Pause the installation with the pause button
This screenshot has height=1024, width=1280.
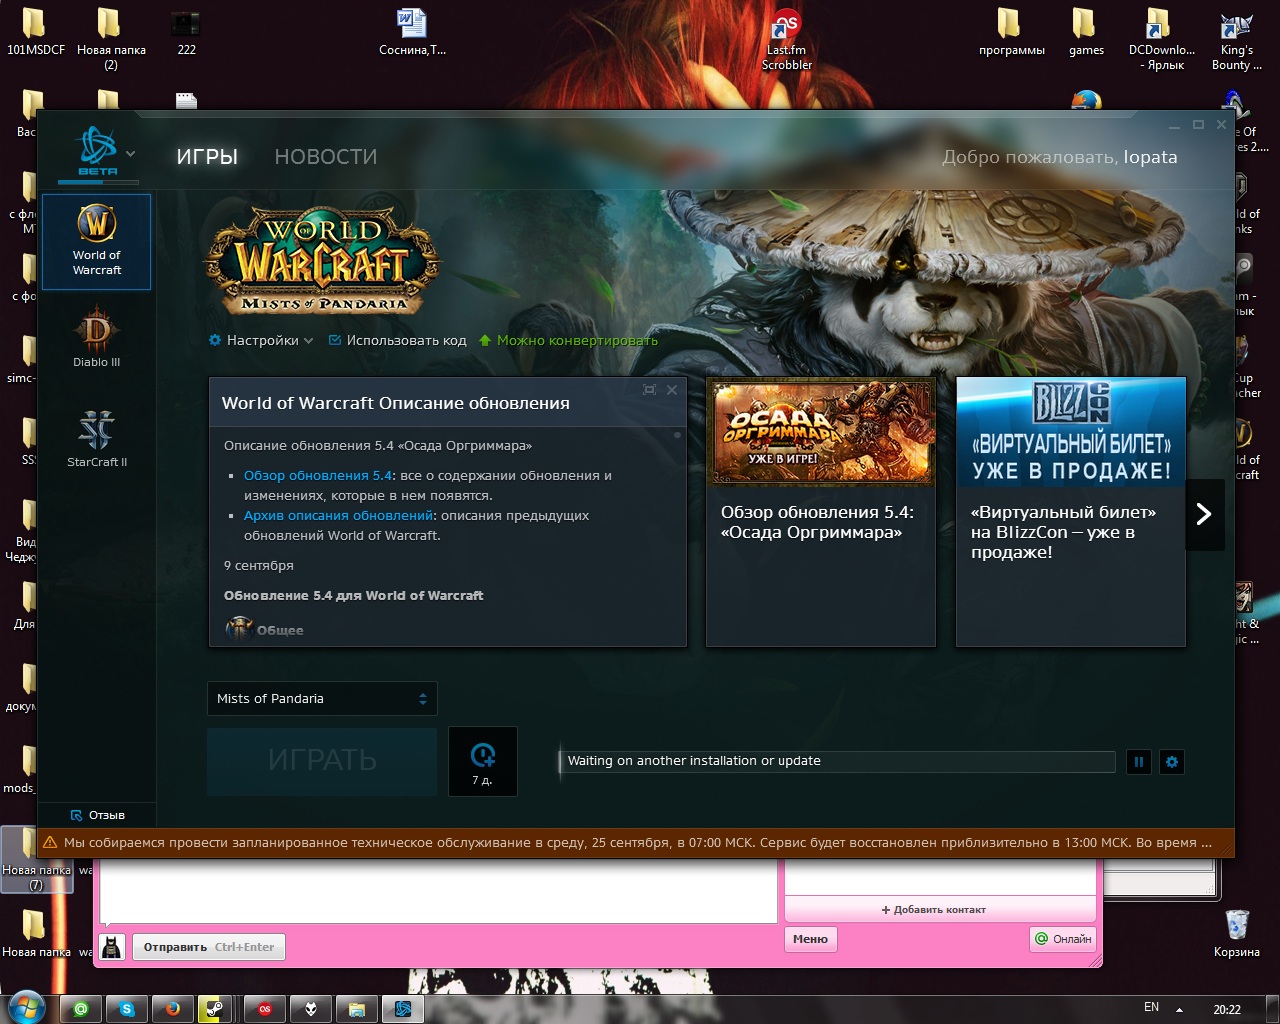tap(1139, 762)
